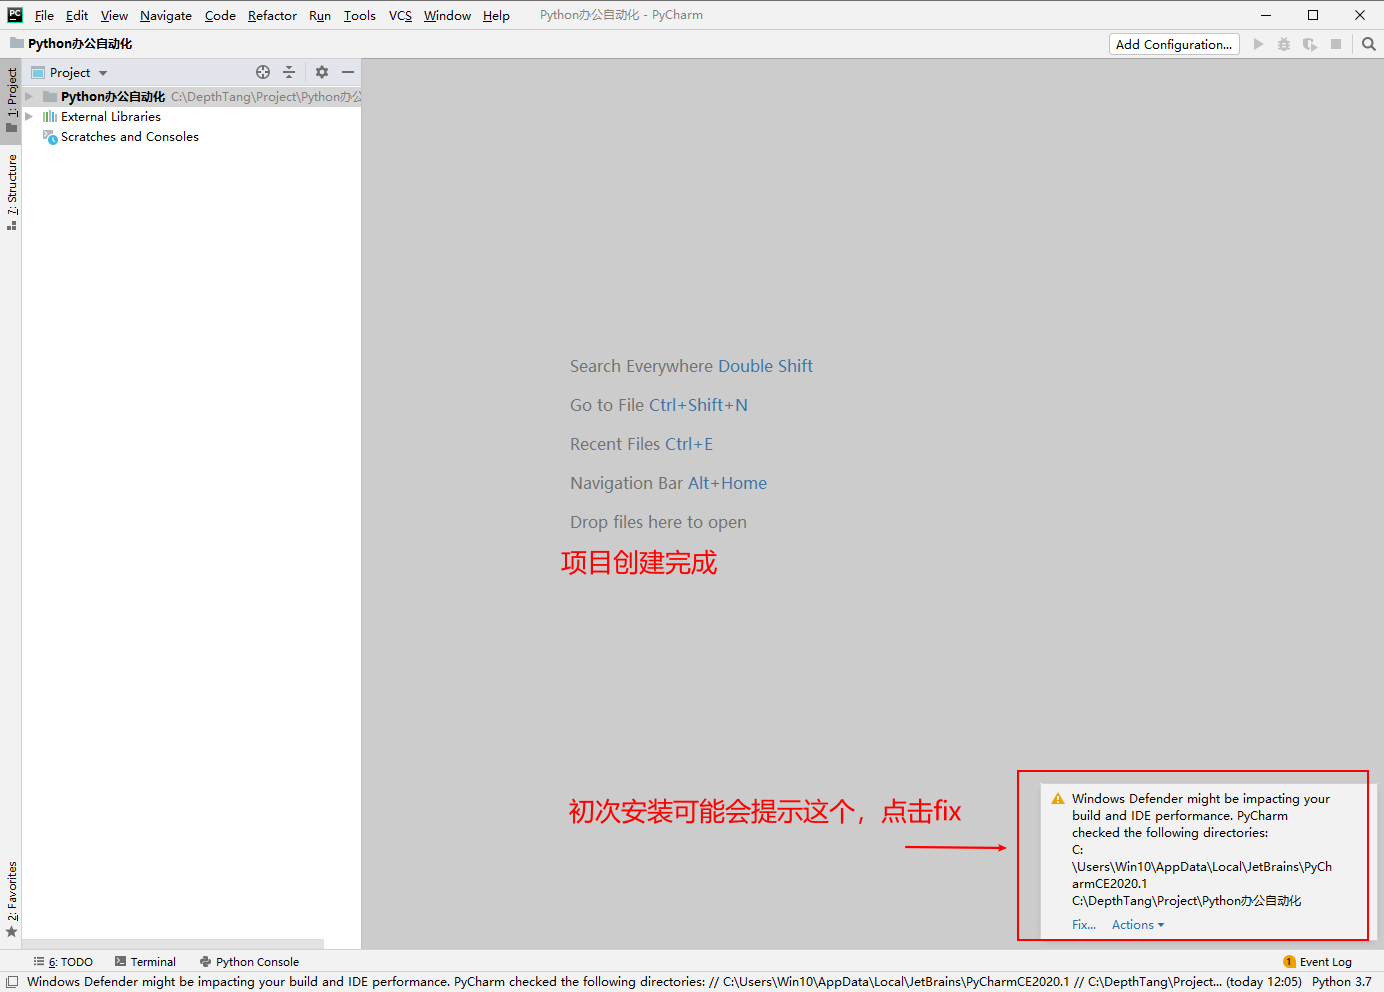Click the Favorites star icon
This screenshot has width=1384, height=992.
(x=12, y=931)
